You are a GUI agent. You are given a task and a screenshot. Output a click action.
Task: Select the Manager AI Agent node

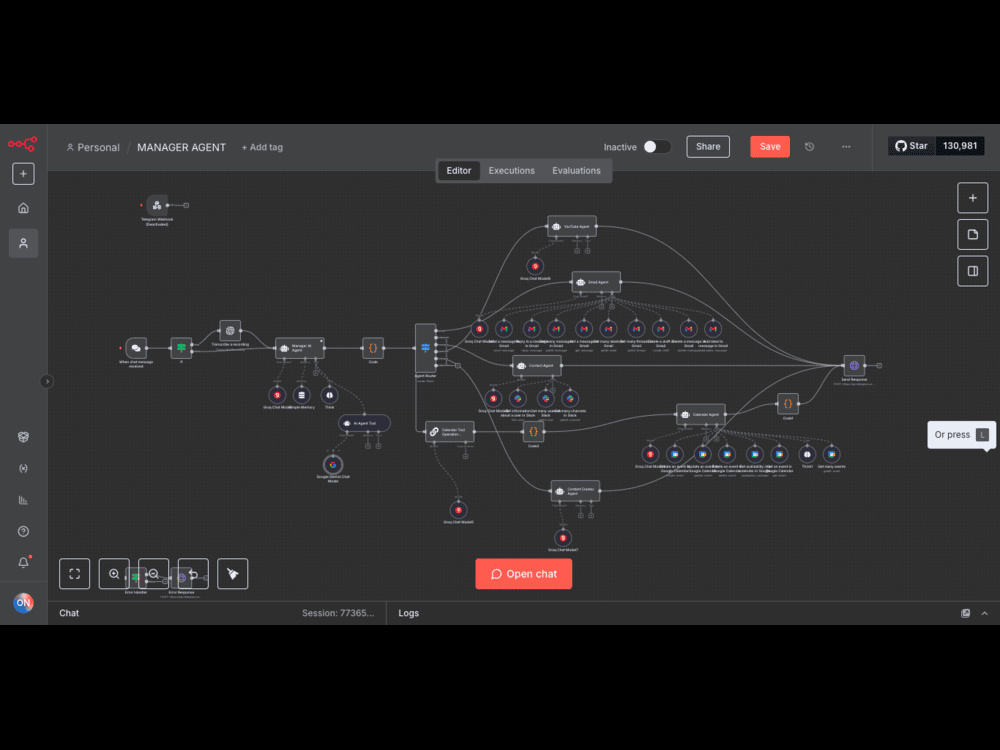tap(300, 348)
